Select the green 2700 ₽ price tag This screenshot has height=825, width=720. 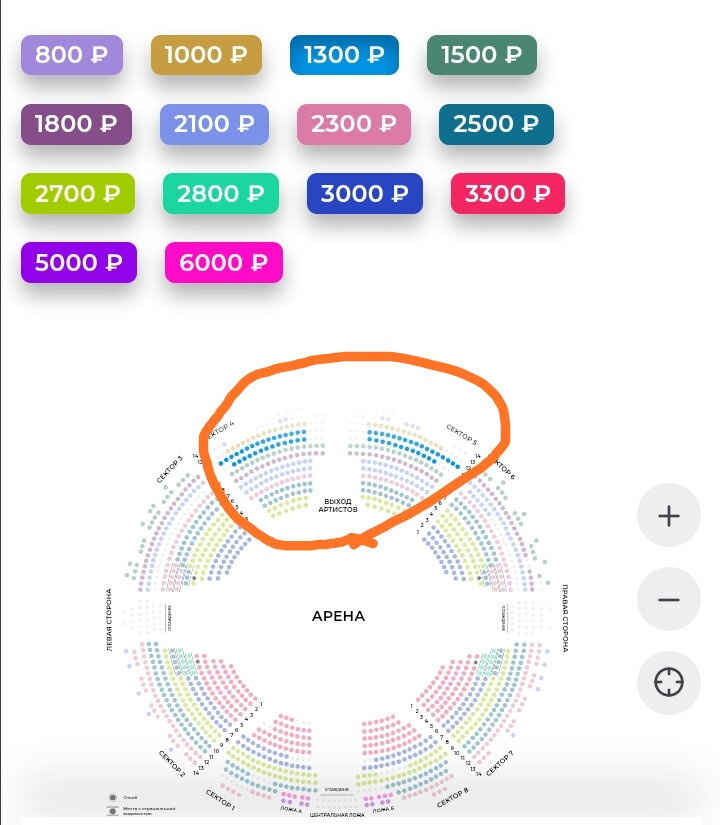click(78, 194)
